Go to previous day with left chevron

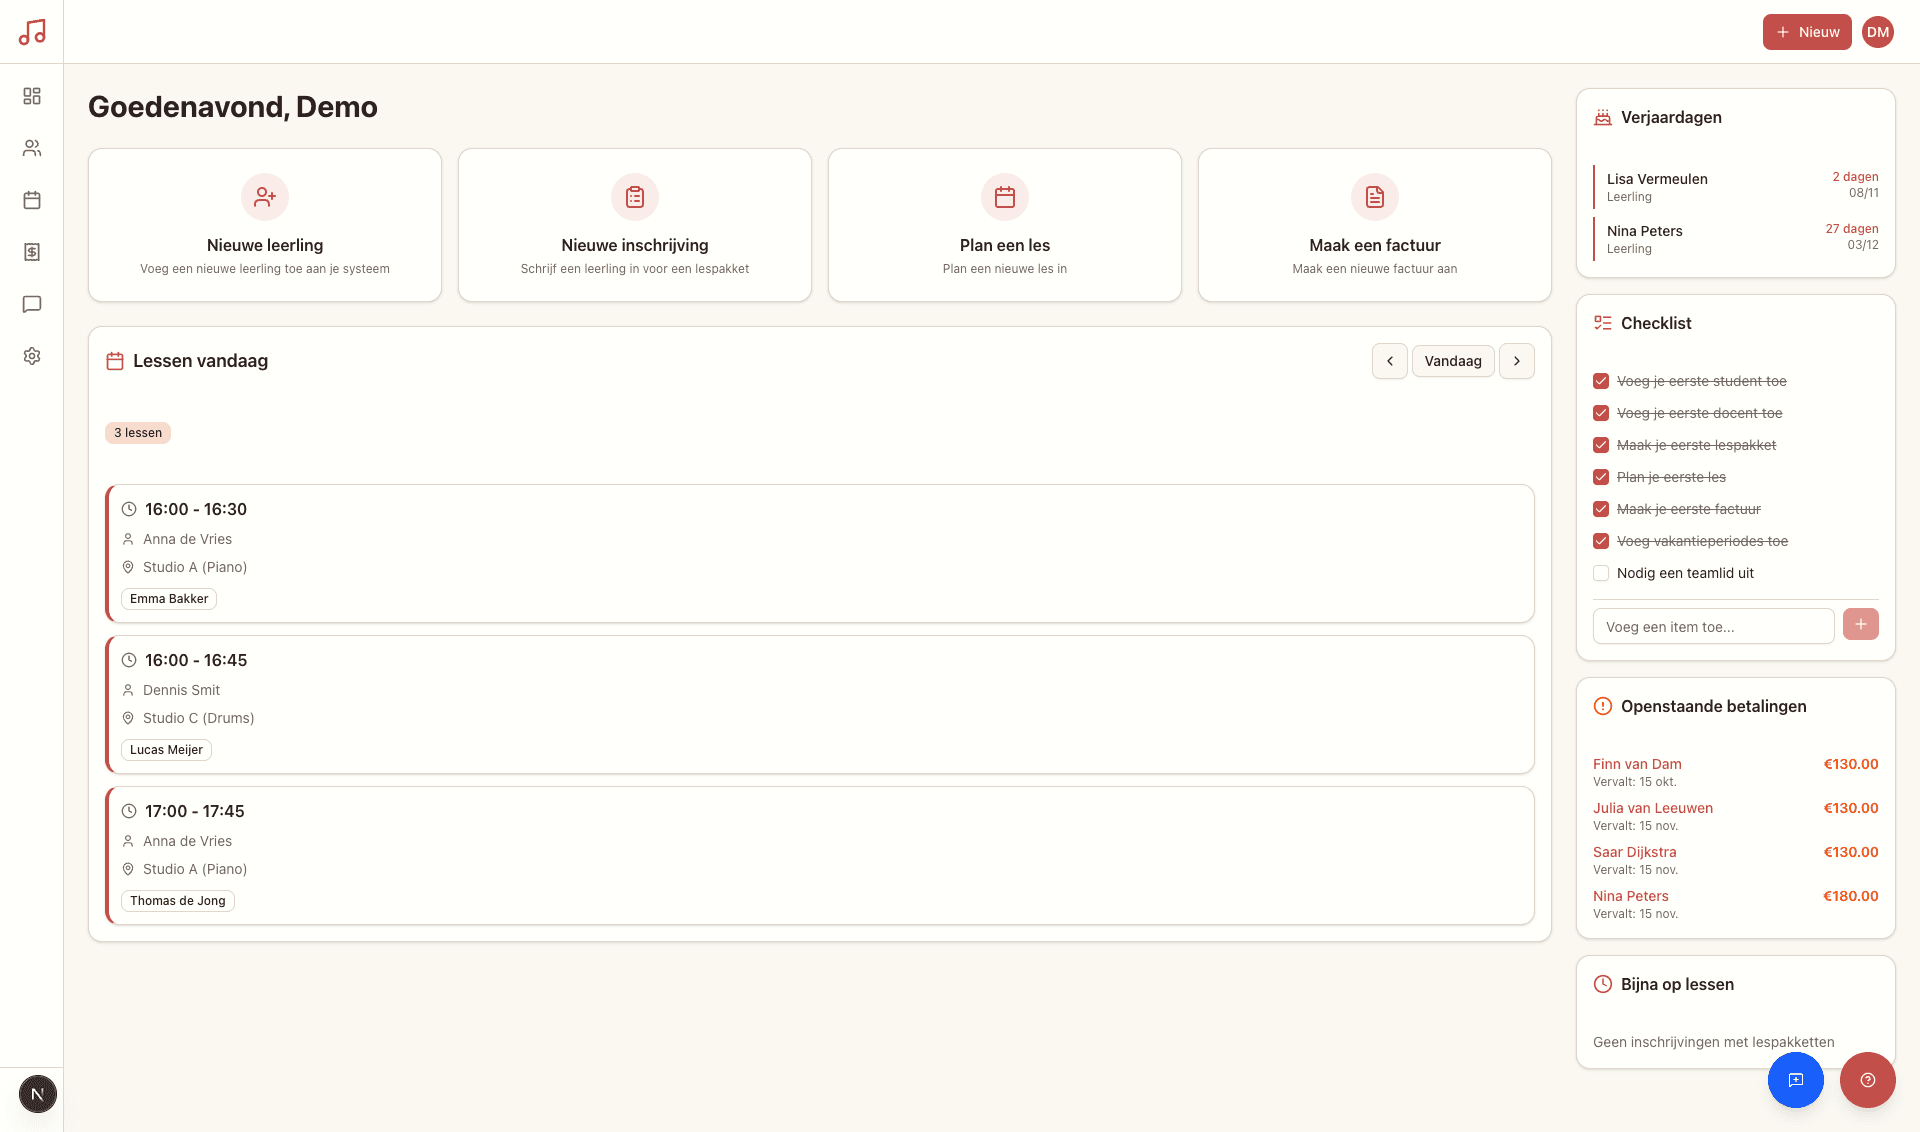[x=1389, y=361]
